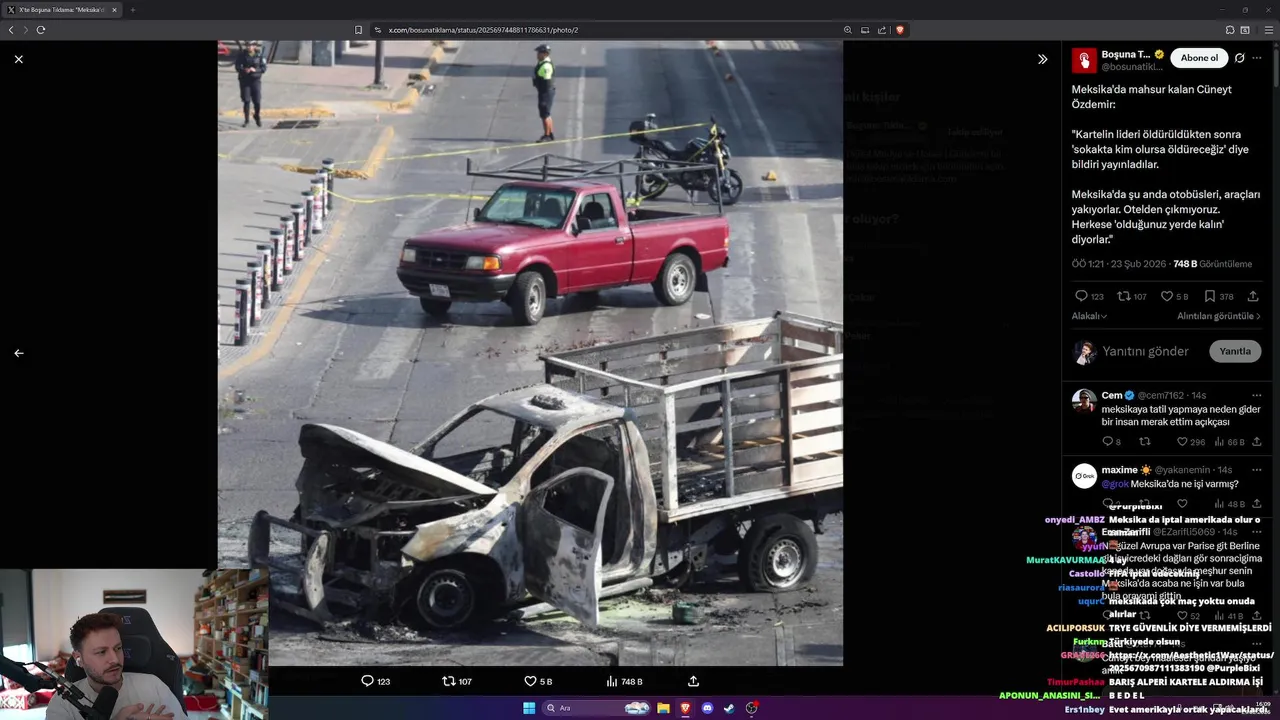Bookmark this page in the address bar

click(x=358, y=30)
